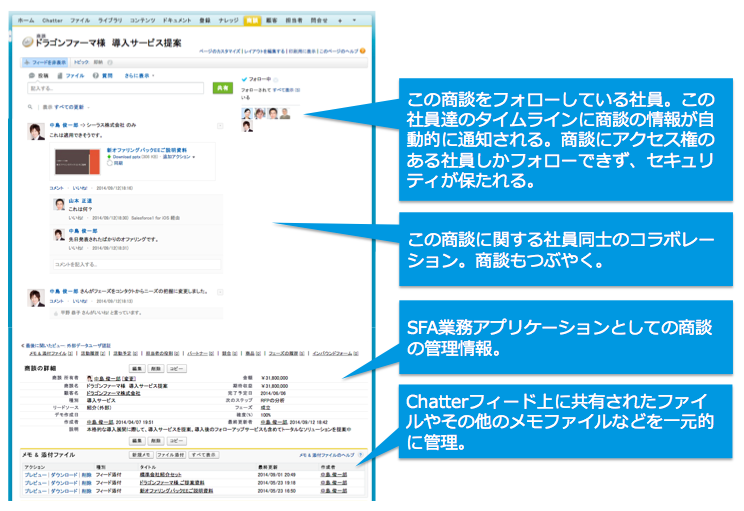Open the presentation file thumbnail preview
The width and height of the screenshot is (744, 511).
coord(77,162)
